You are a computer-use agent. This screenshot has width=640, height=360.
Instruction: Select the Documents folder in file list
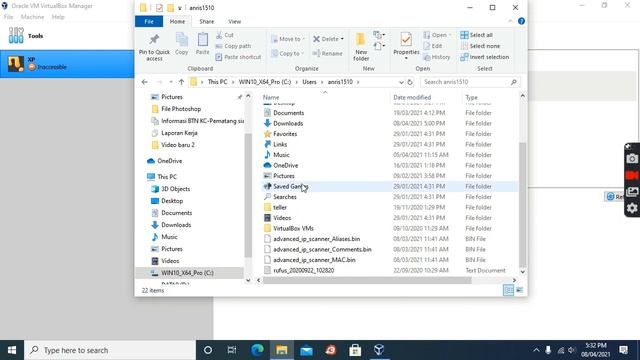[390, 113]
